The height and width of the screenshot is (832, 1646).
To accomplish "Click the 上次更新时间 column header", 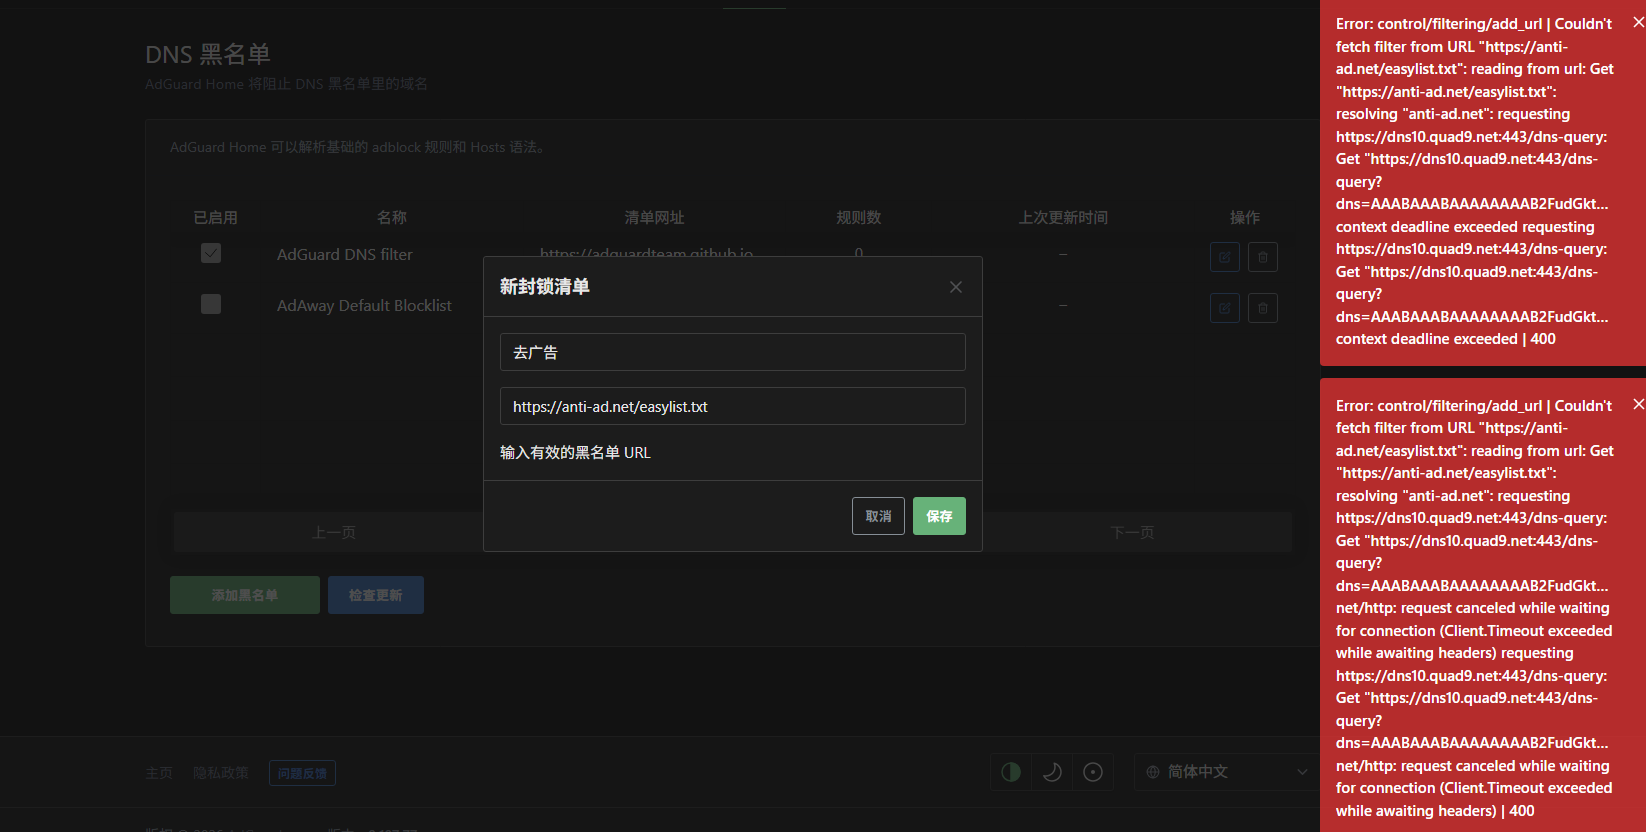I will click(x=1063, y=217).
